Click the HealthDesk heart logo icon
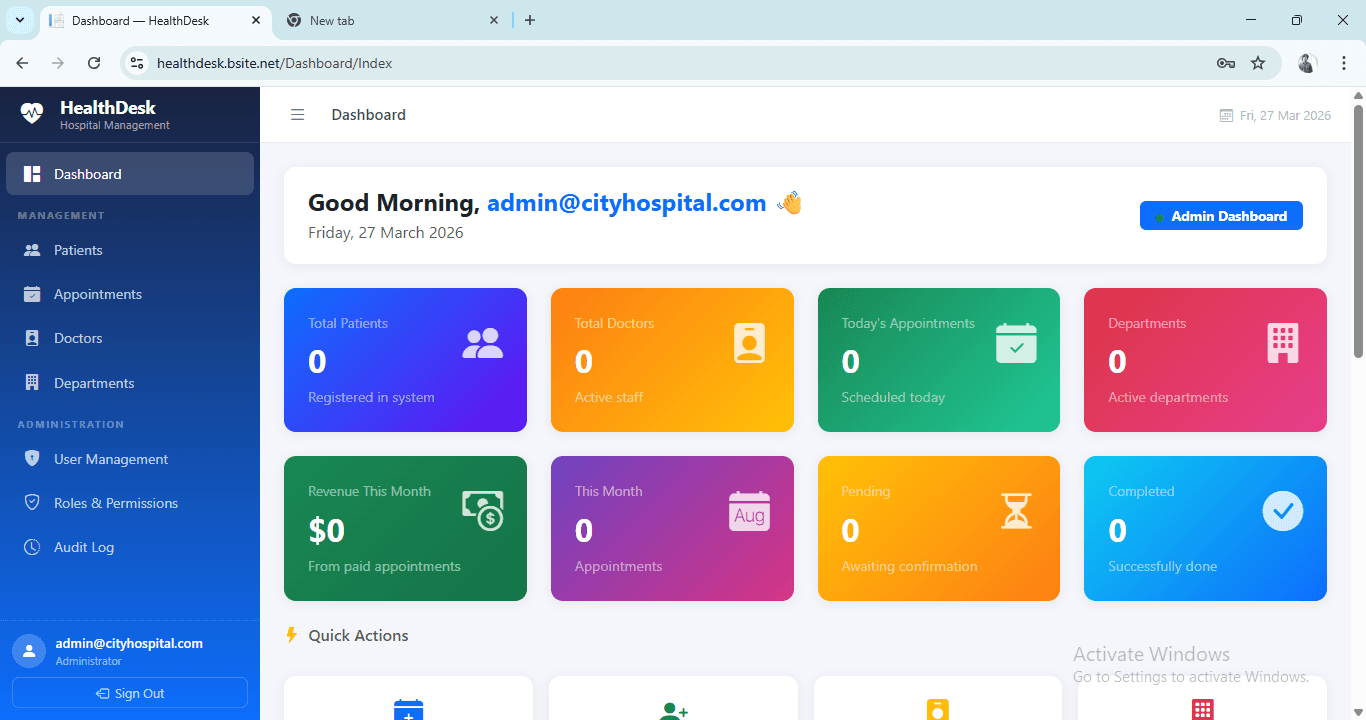Screen dimensions: 1366x720 (x=32, y=113)
